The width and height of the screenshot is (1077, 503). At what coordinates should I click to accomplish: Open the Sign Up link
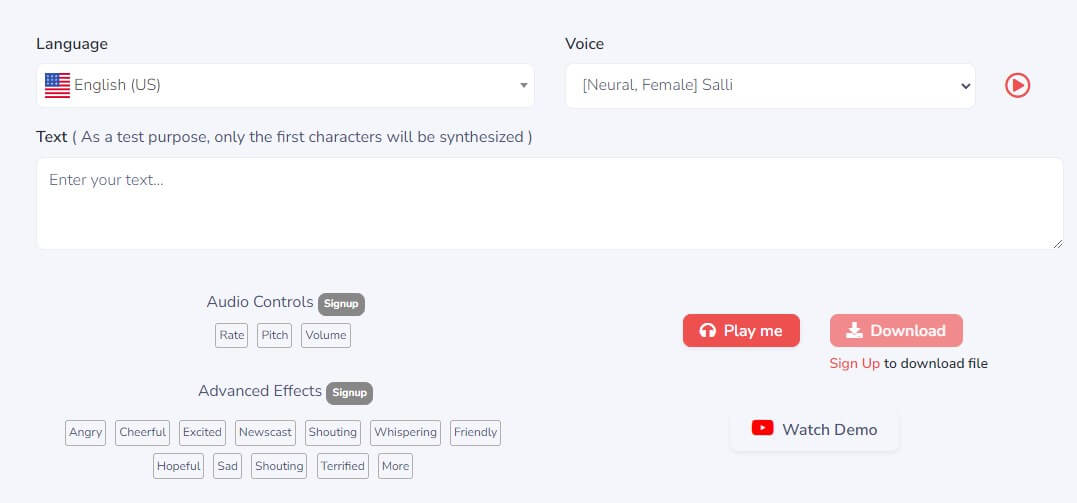pyautogui.click(x=854, y=363)
